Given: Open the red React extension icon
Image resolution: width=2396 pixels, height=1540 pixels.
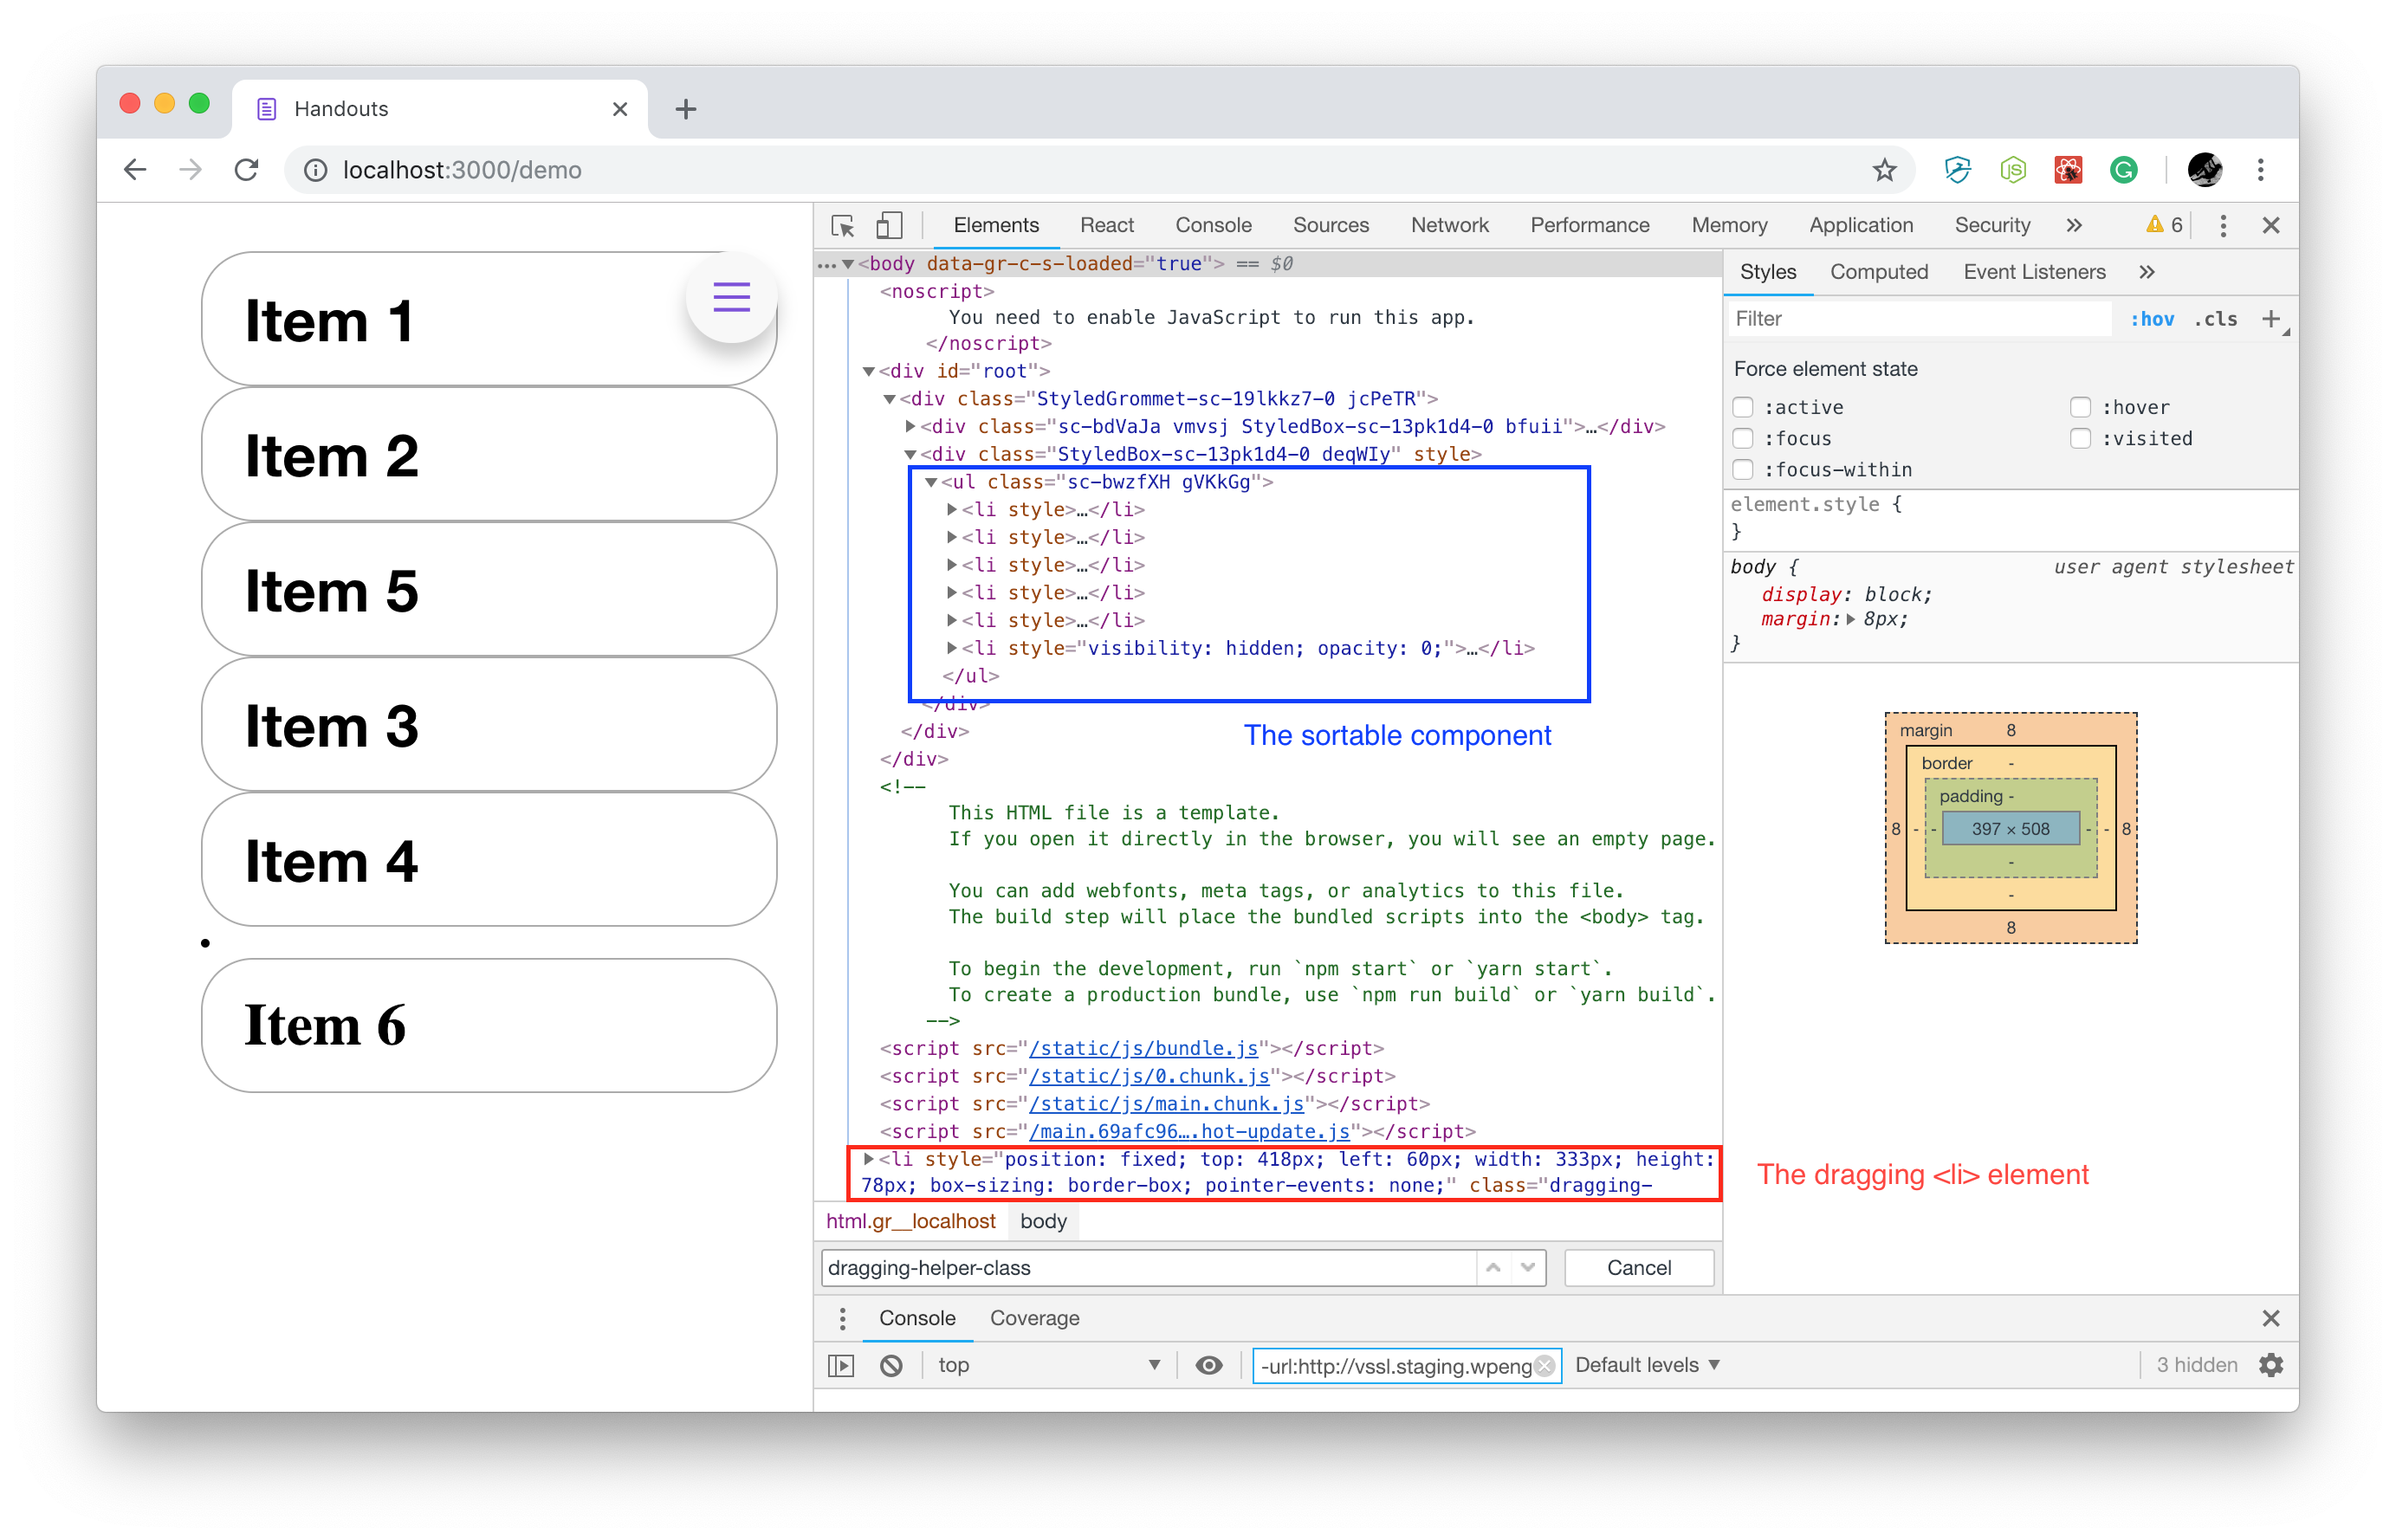Looking at the screenshot, I should pos(2068,170).
